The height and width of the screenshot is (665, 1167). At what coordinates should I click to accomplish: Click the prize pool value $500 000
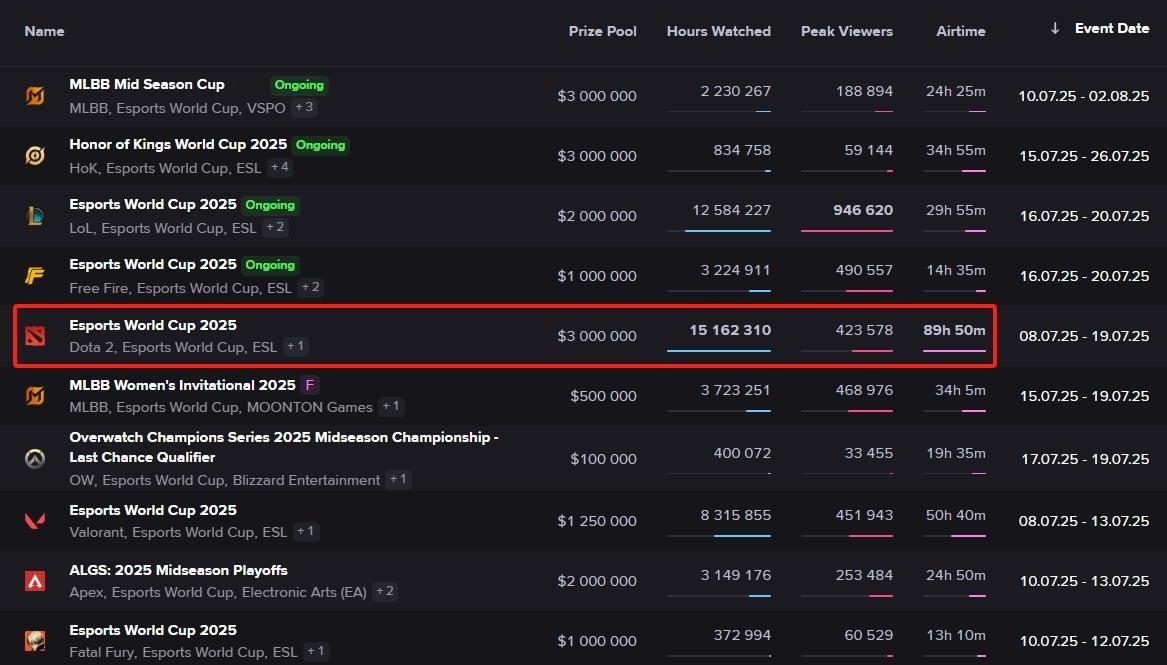pyautogui.click(x=603, y=396)
